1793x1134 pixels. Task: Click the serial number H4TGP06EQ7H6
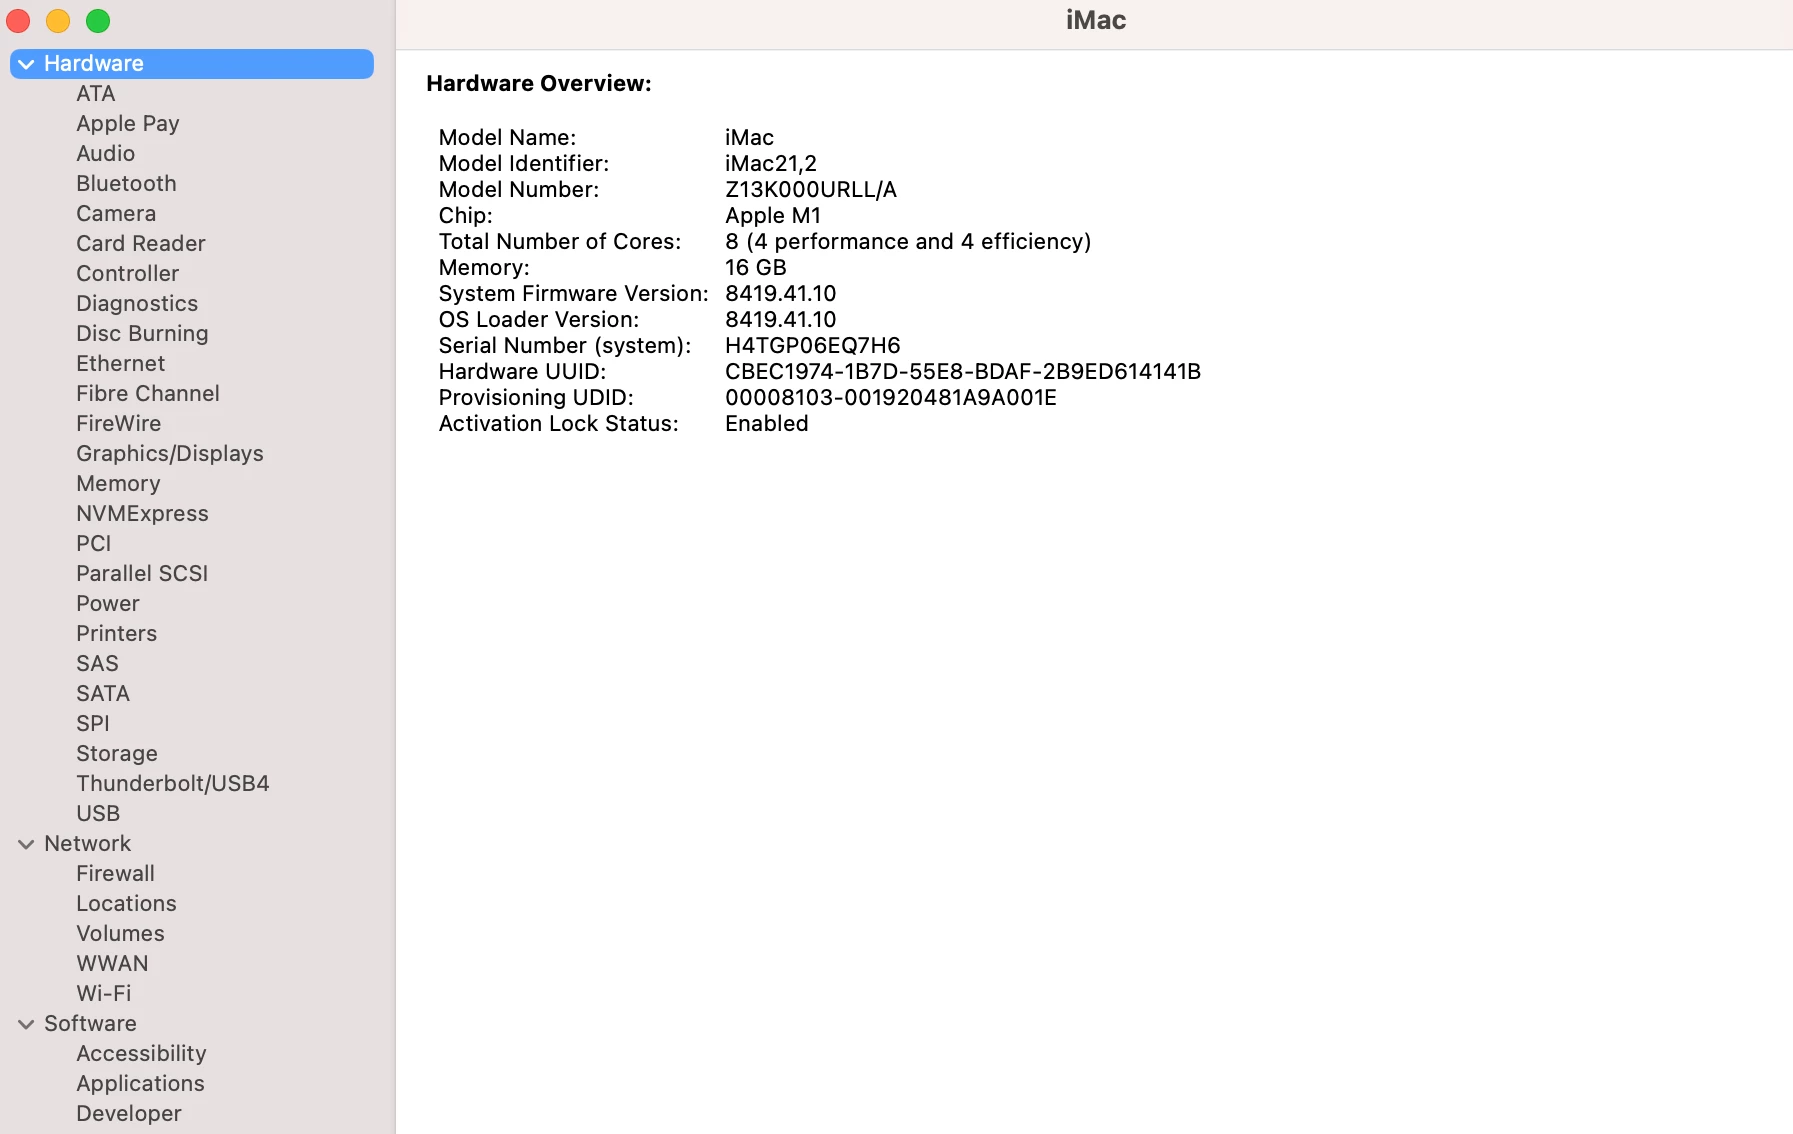pos(813,346)
